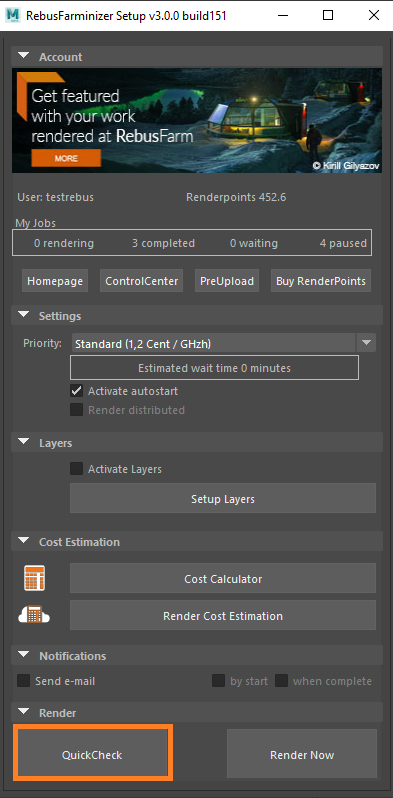Open the Cost Calculator

pos(223,578)
